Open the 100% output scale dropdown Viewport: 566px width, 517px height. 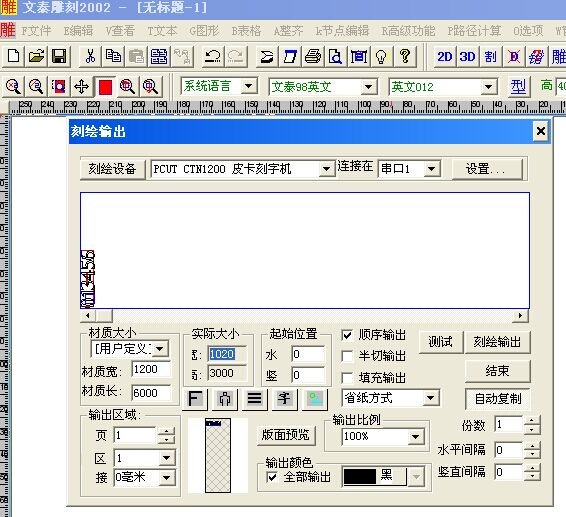(x=416, y=437)
